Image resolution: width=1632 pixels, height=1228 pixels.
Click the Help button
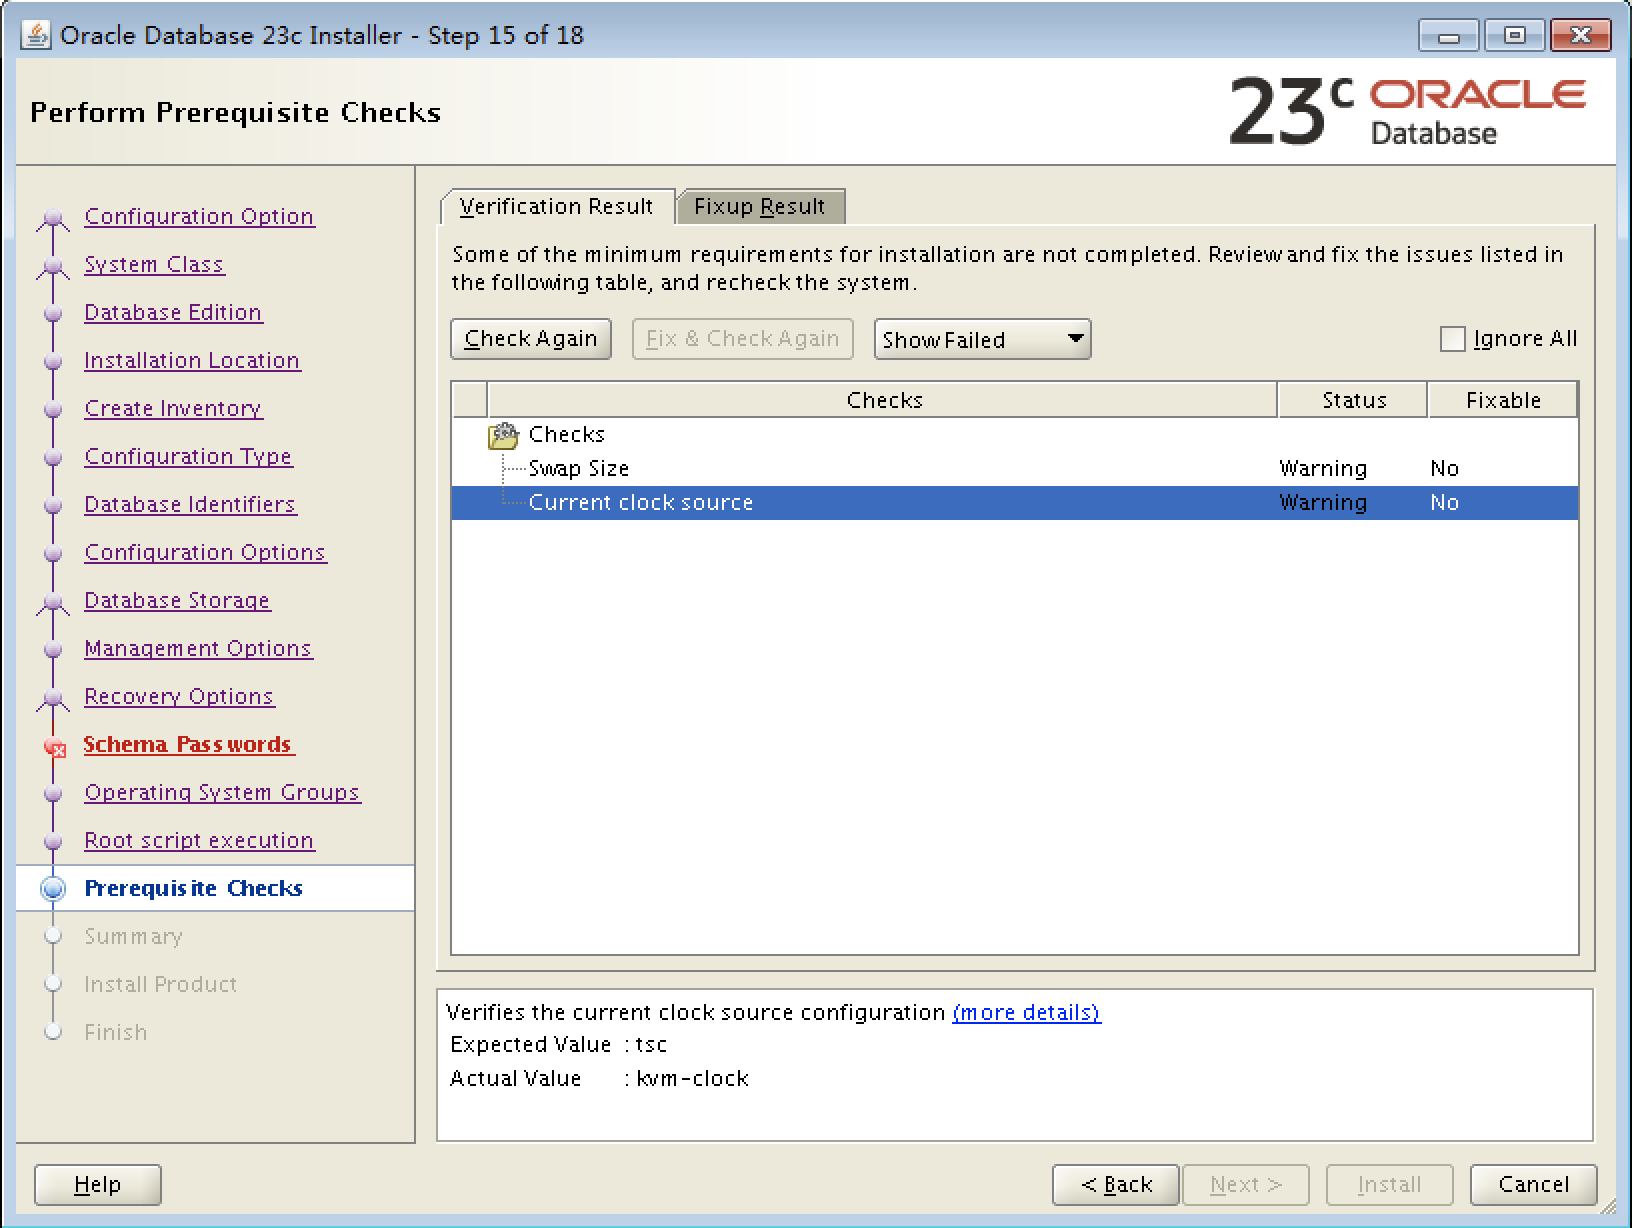[x=98, y=1185]
